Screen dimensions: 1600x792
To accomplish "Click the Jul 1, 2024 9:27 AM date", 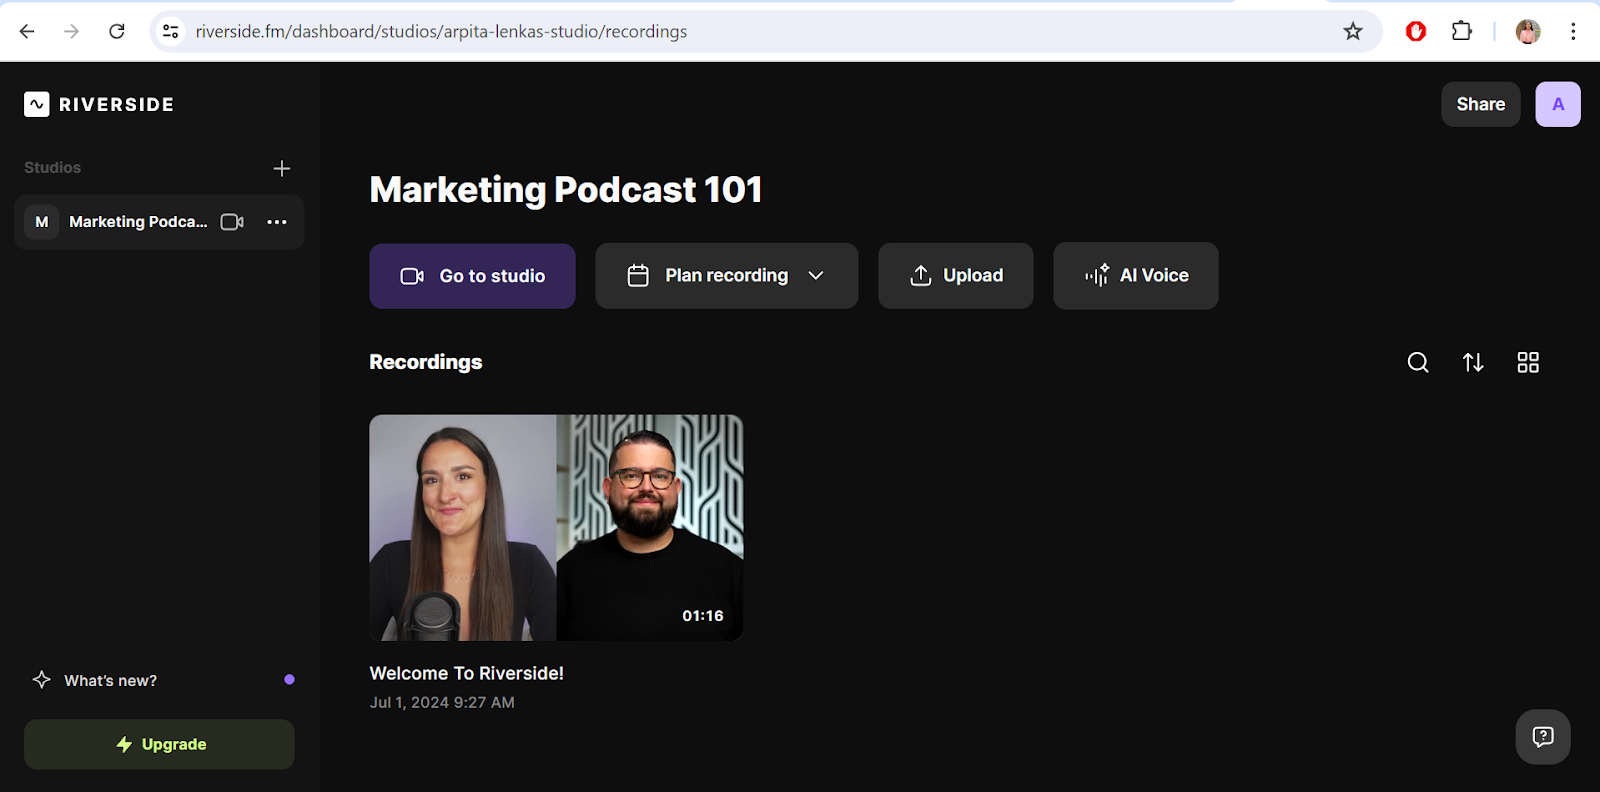I will point(442,703).
